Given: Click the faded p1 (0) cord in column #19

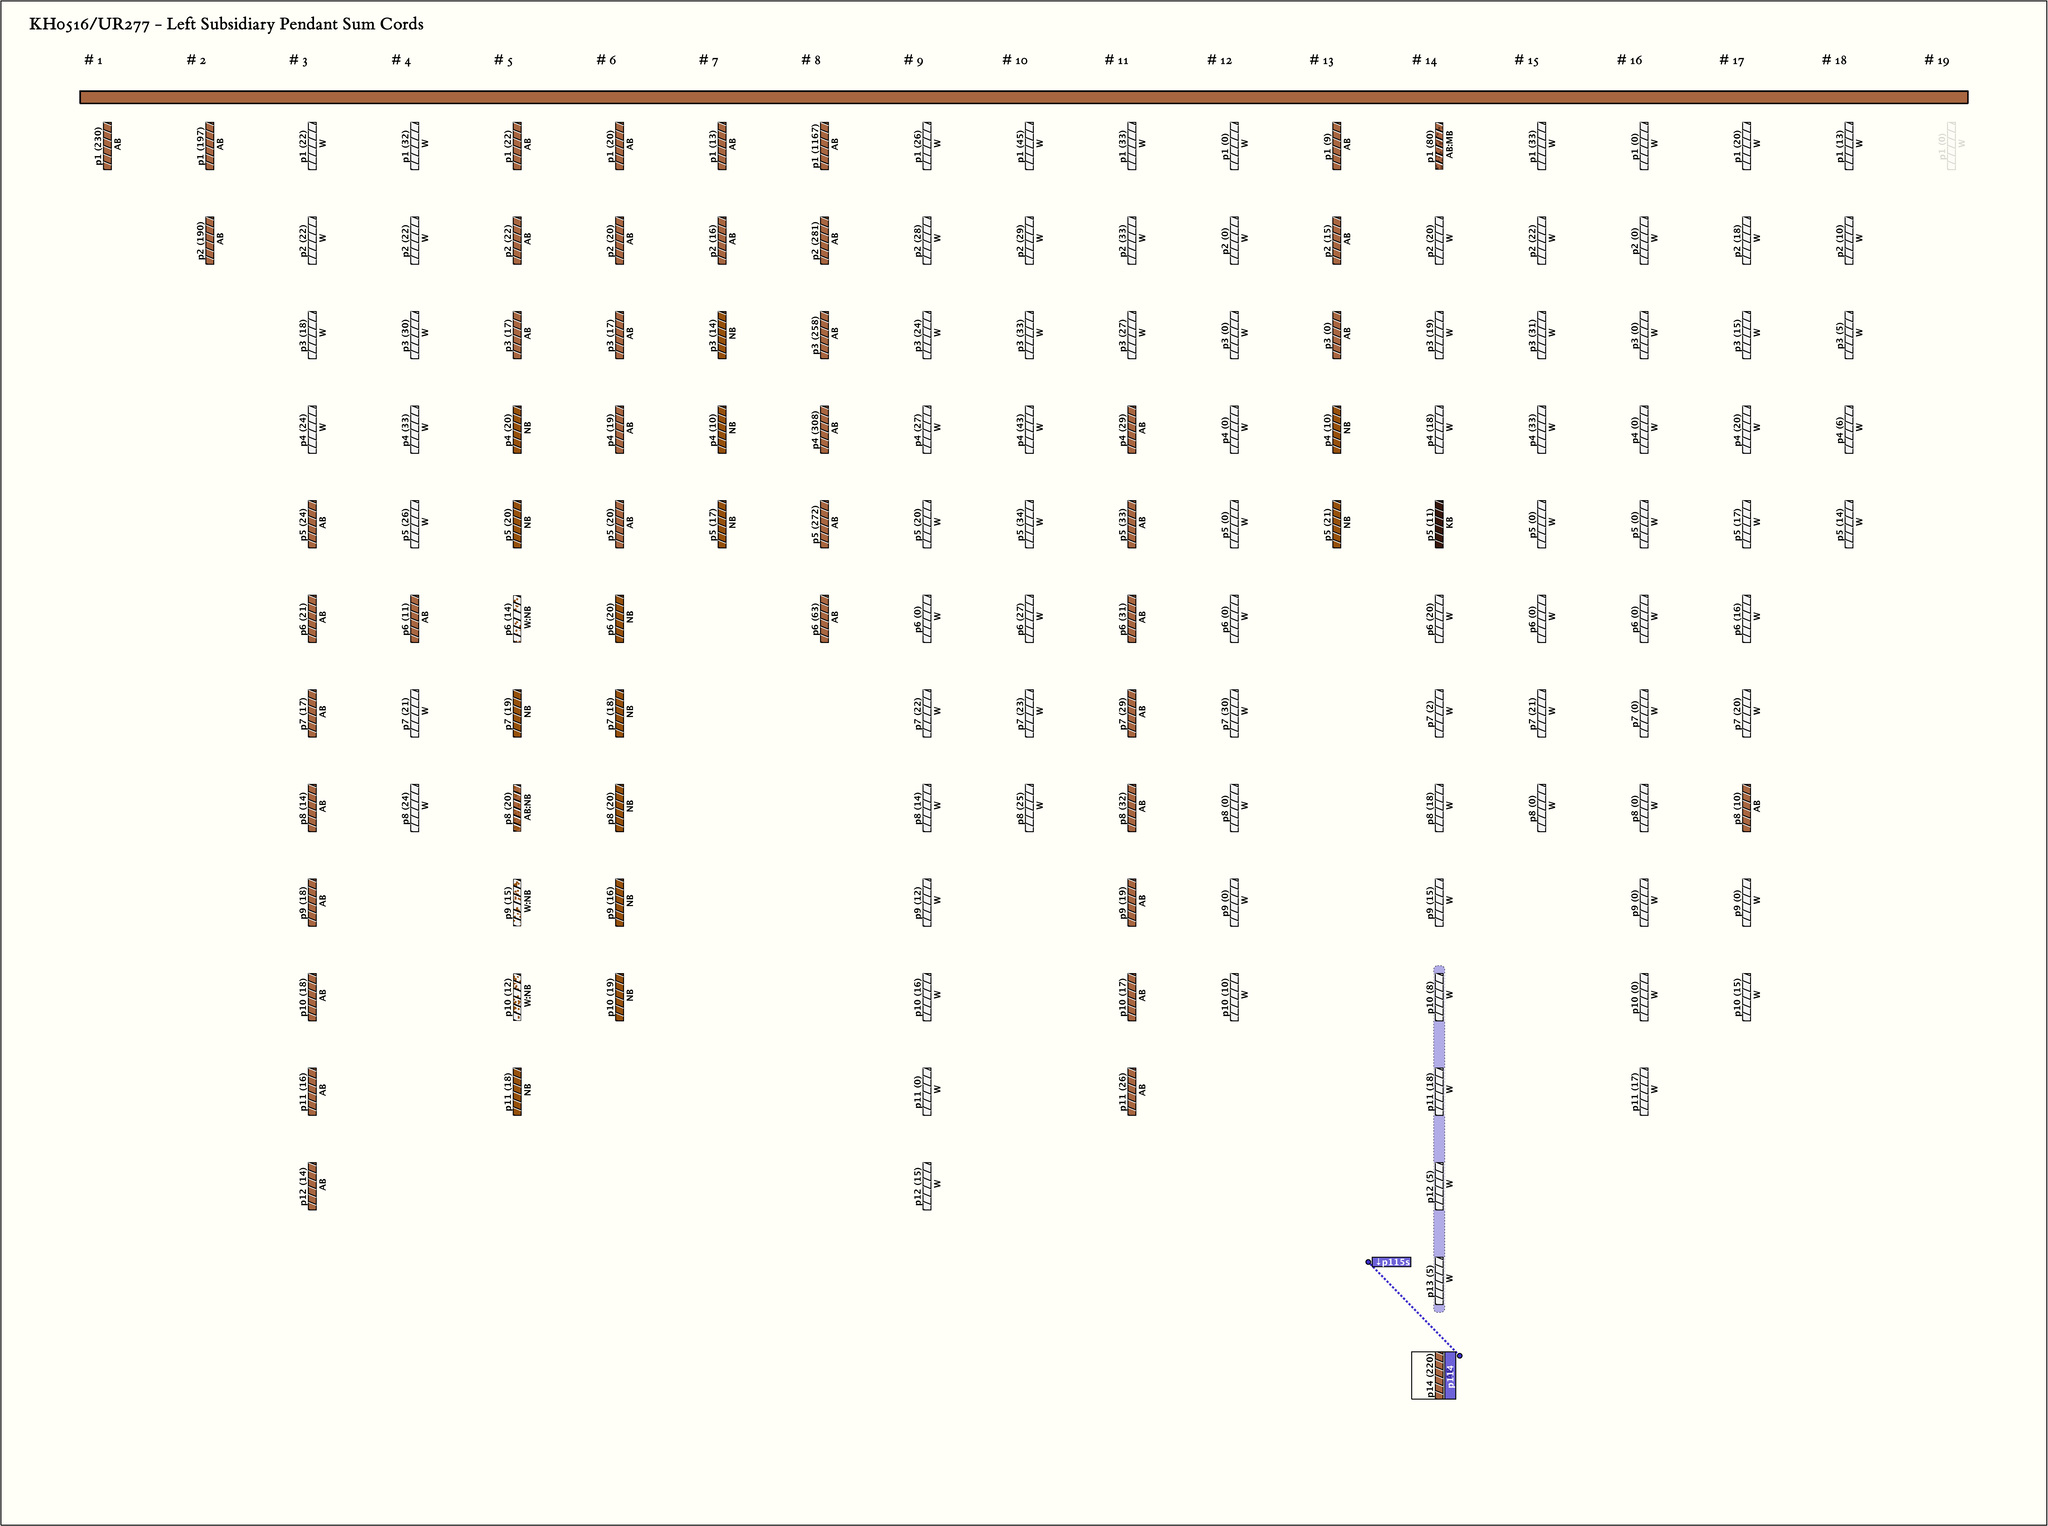Looking at the screenshot, I should point(1951,146).
